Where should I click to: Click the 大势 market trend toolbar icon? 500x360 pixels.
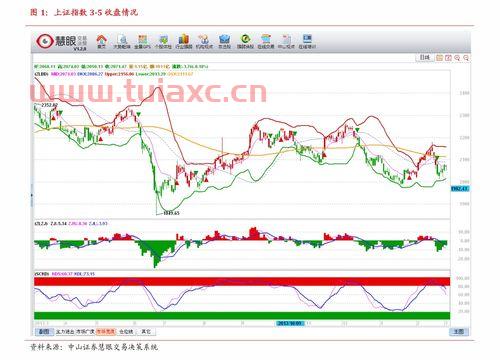[x=122, y=42]
